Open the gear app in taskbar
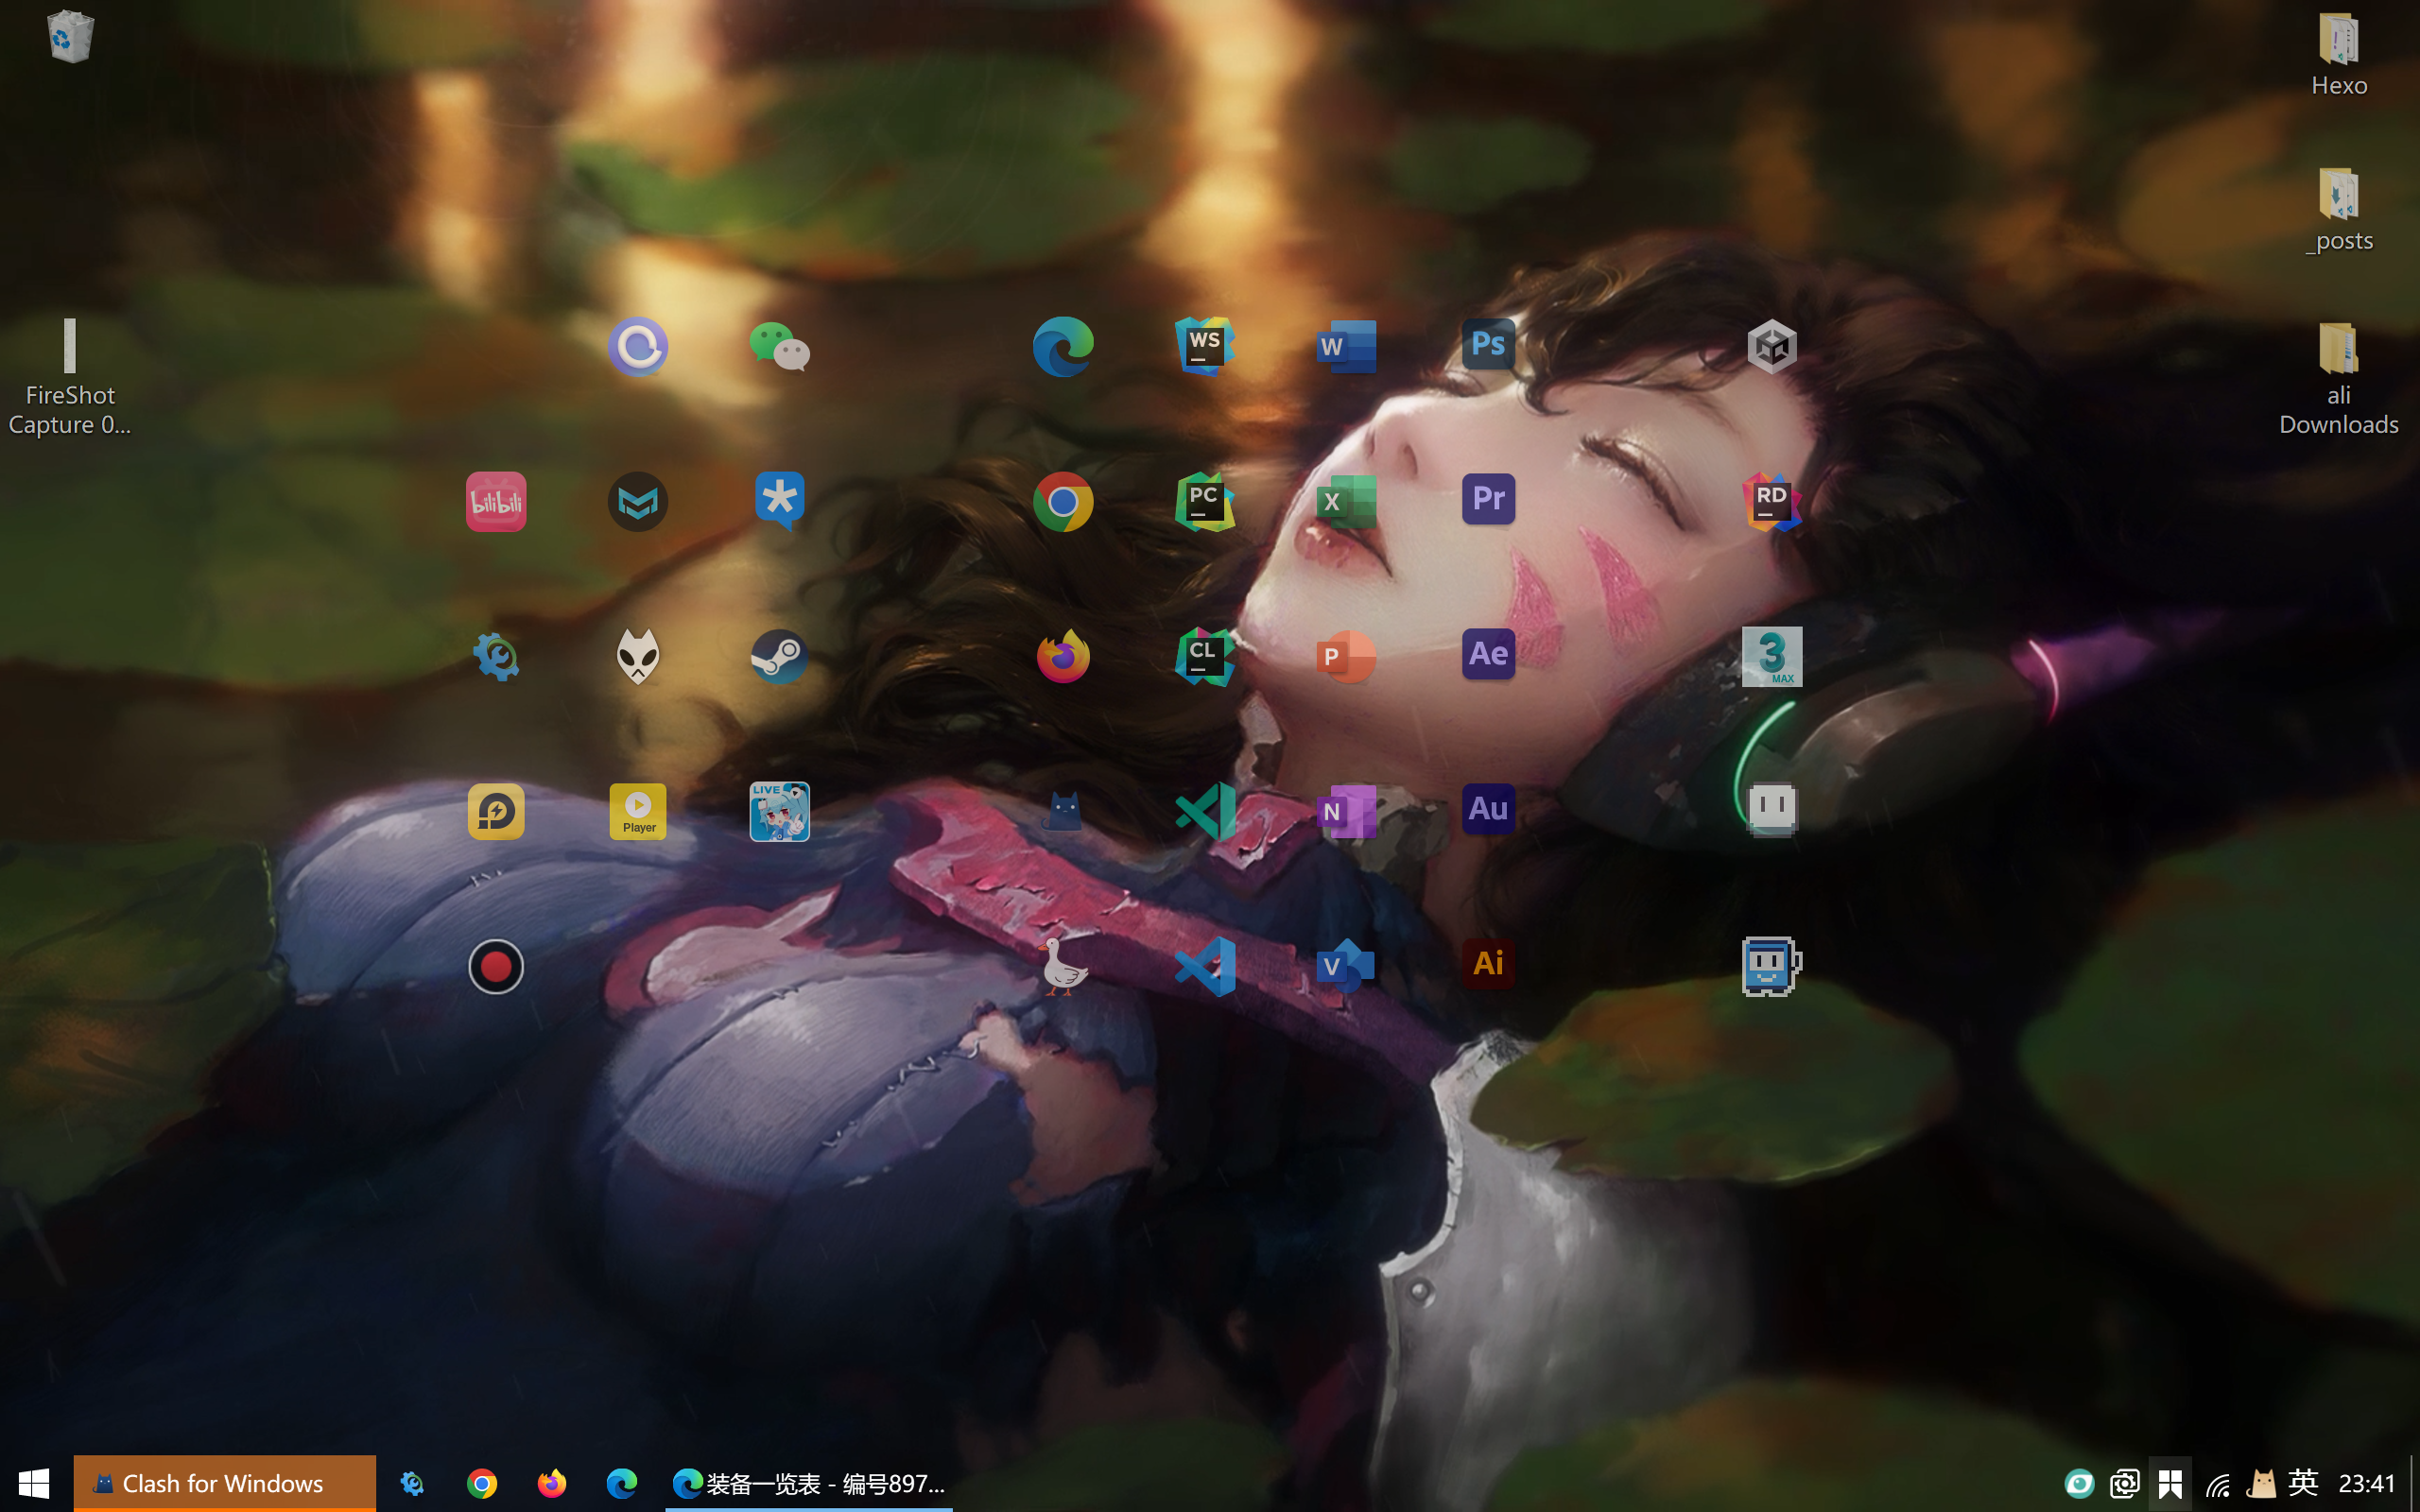The height and width of the screenshot is (1512, 2420). tap(412, 1483)
